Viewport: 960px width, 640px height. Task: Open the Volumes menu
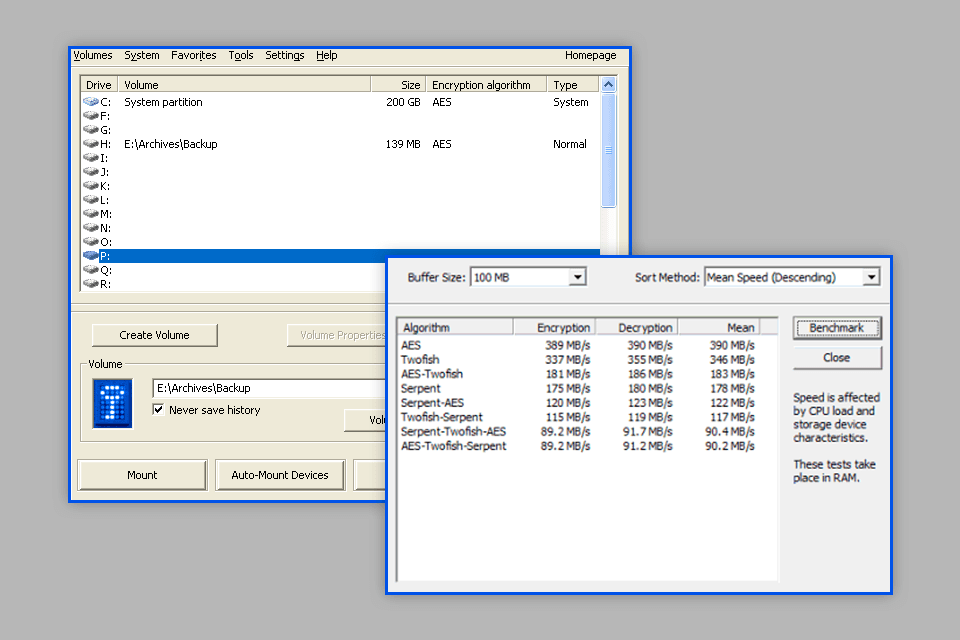[x=93, y=55]
